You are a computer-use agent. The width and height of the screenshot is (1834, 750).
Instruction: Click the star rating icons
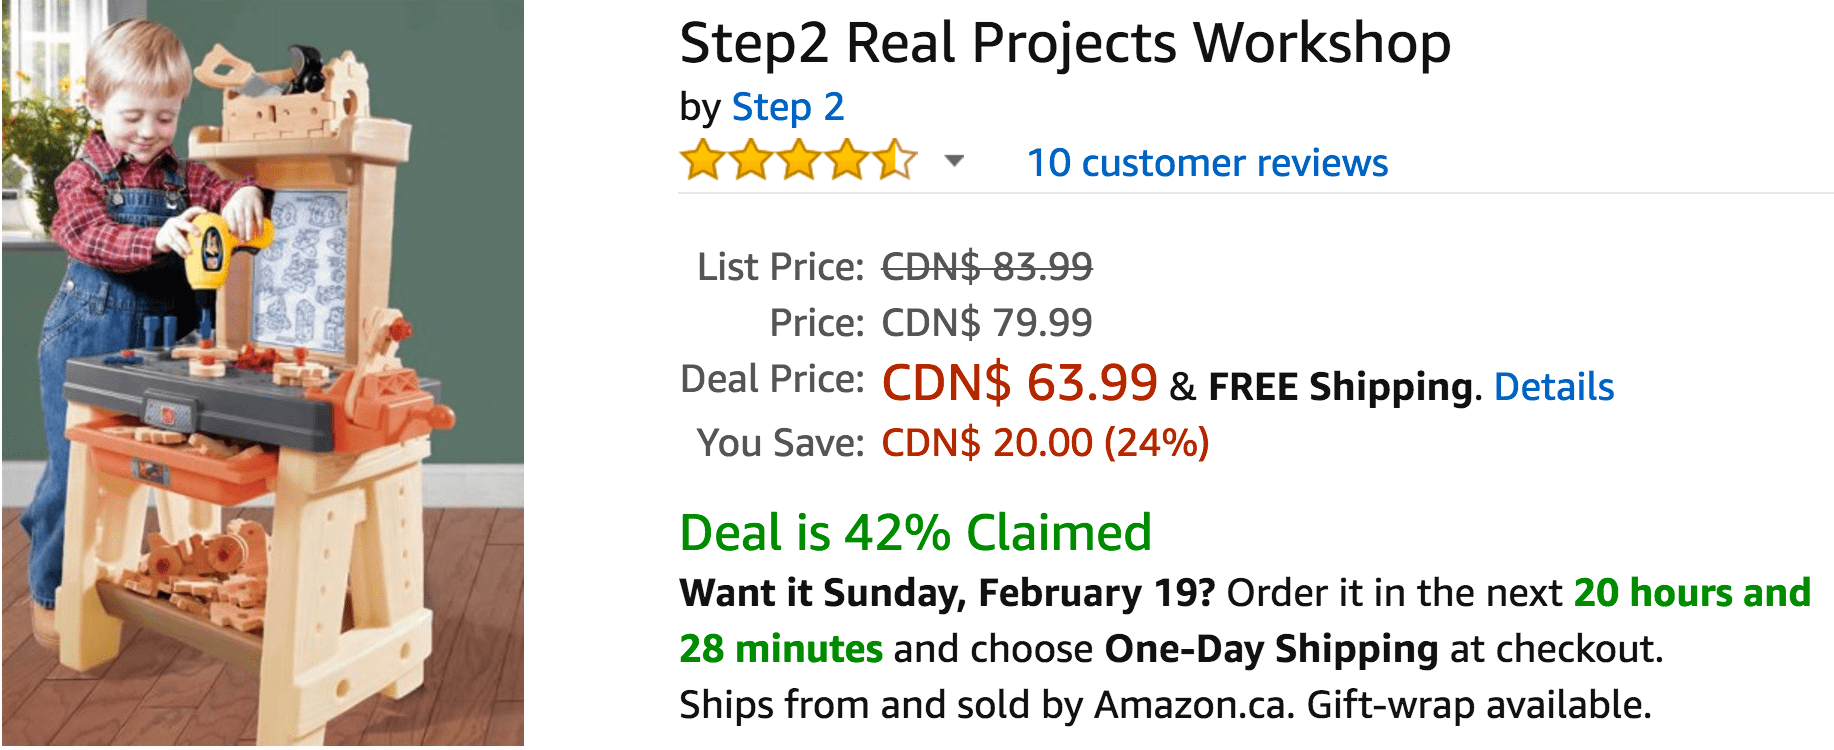tap(798, 161)
